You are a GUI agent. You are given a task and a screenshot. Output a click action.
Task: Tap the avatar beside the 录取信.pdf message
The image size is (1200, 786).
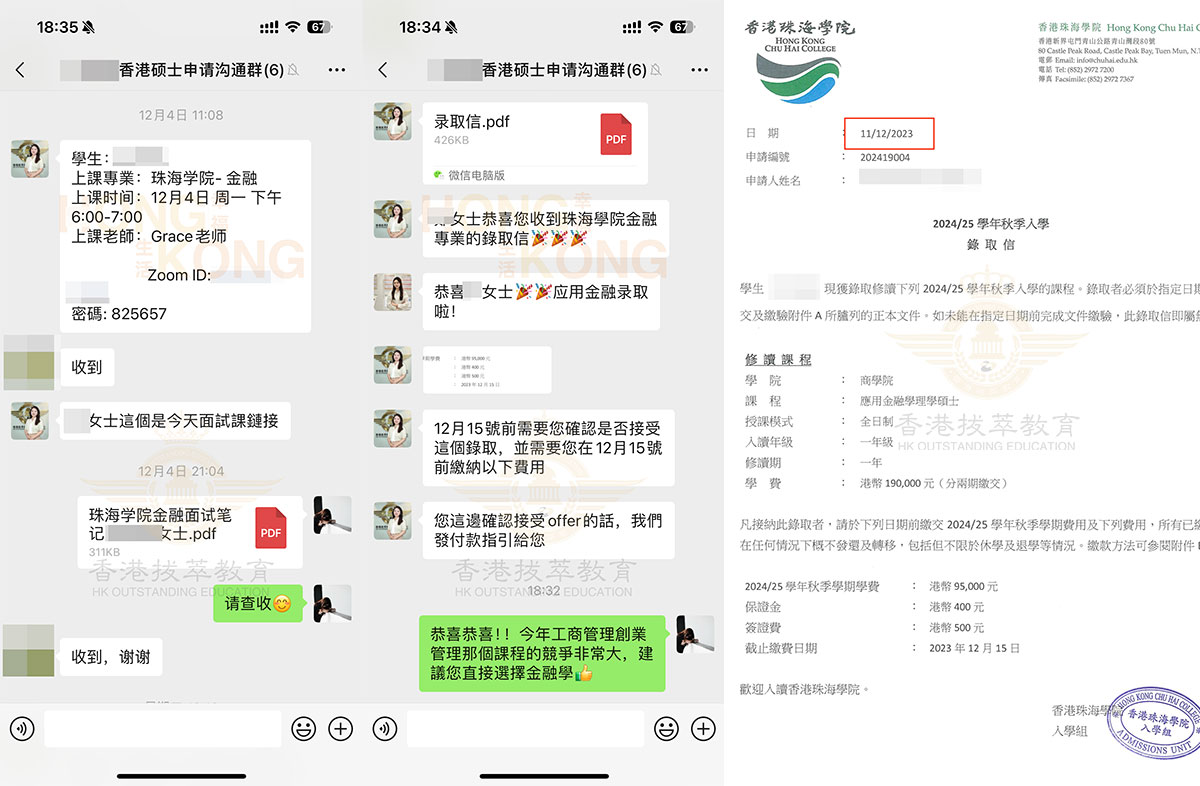(x=392, y=121)
